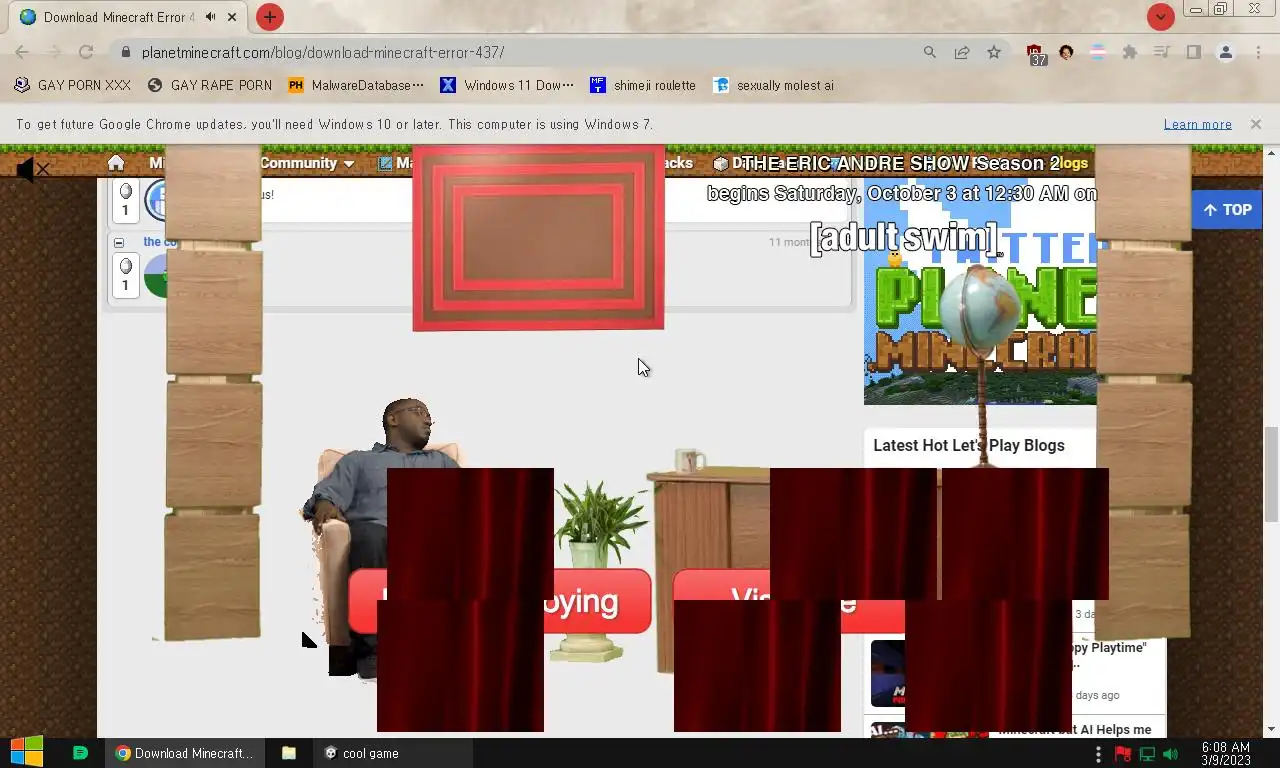Click the Learn more link
This screenshot has height=768, width=1280.
[1197, 124]
